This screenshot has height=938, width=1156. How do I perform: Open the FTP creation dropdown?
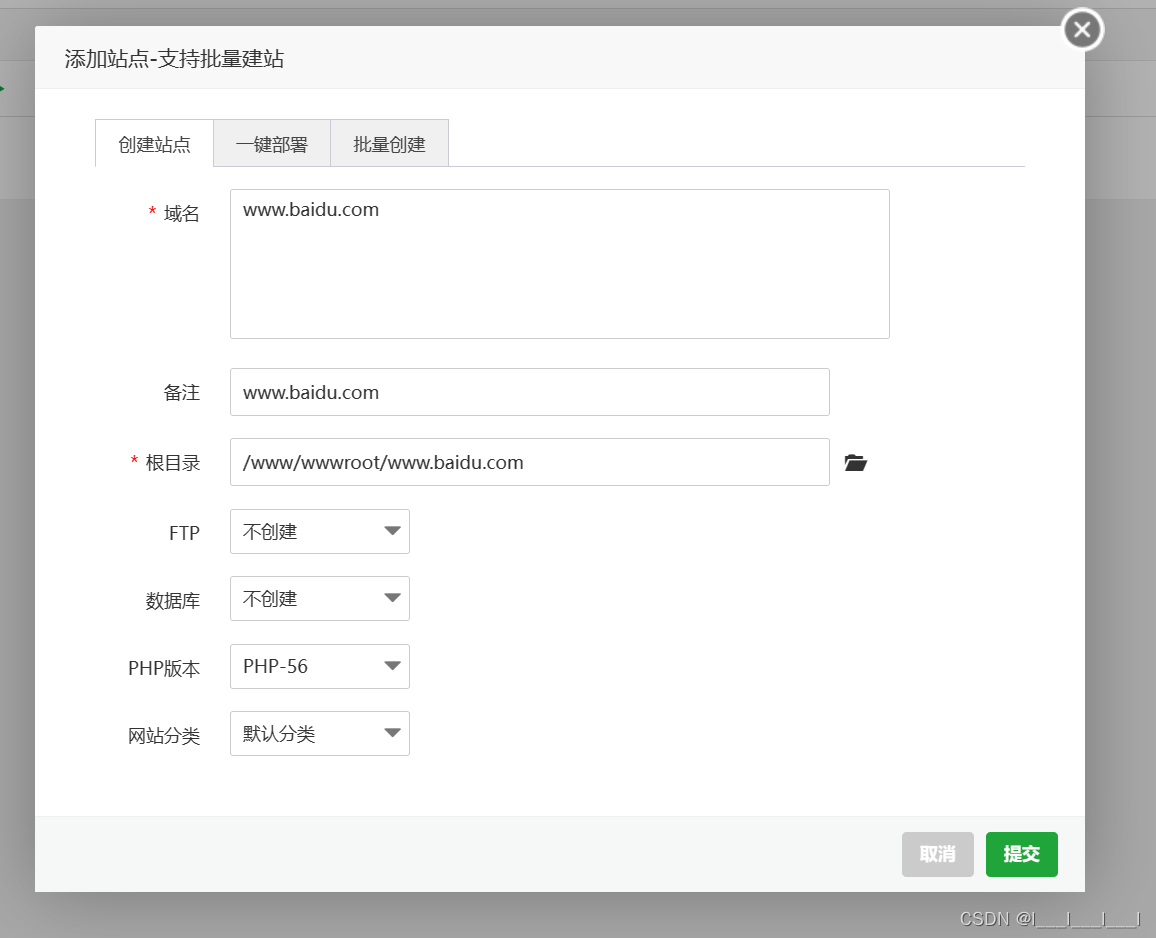click(319, 531)
